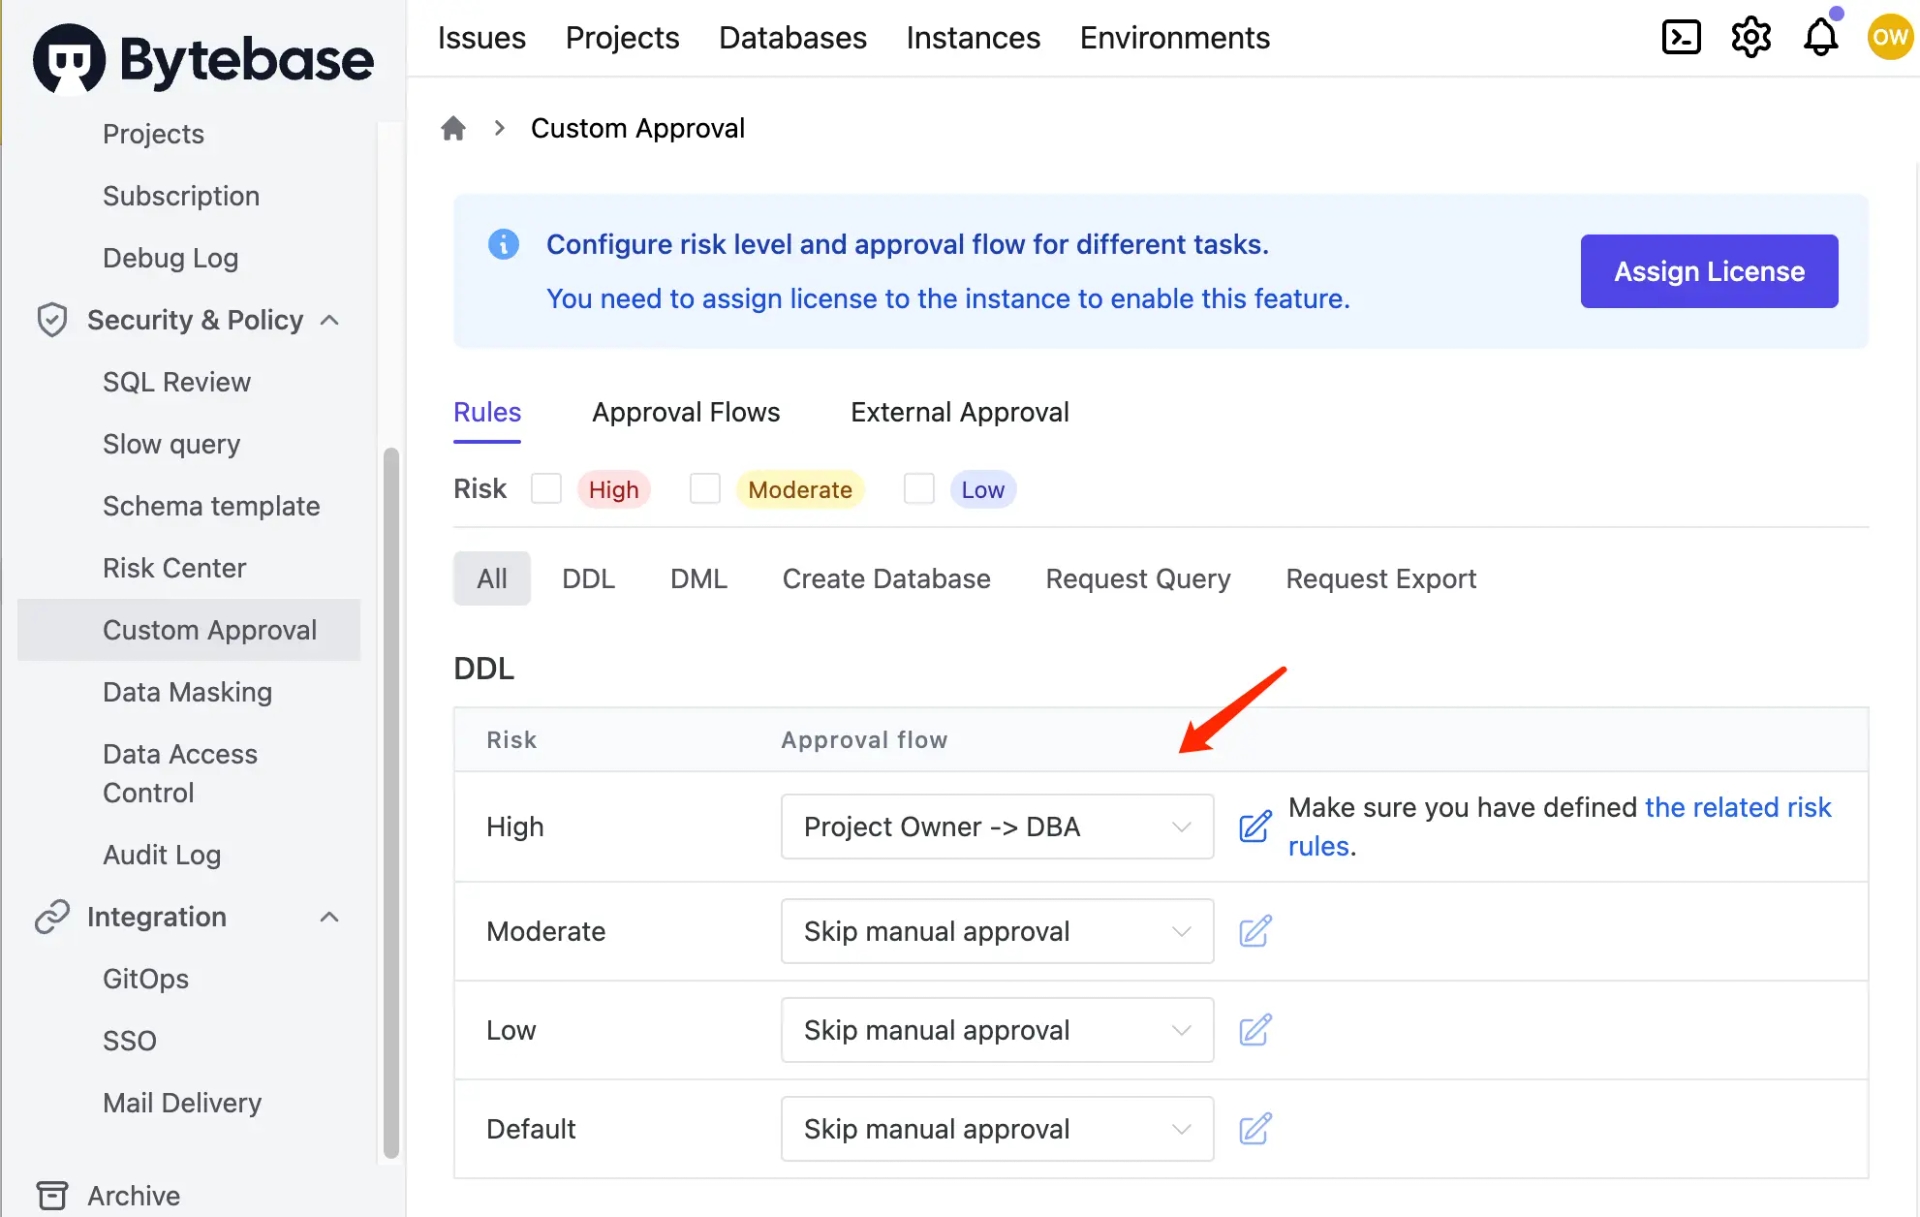Click the Bytebase logo

click(x=203, y=59)
